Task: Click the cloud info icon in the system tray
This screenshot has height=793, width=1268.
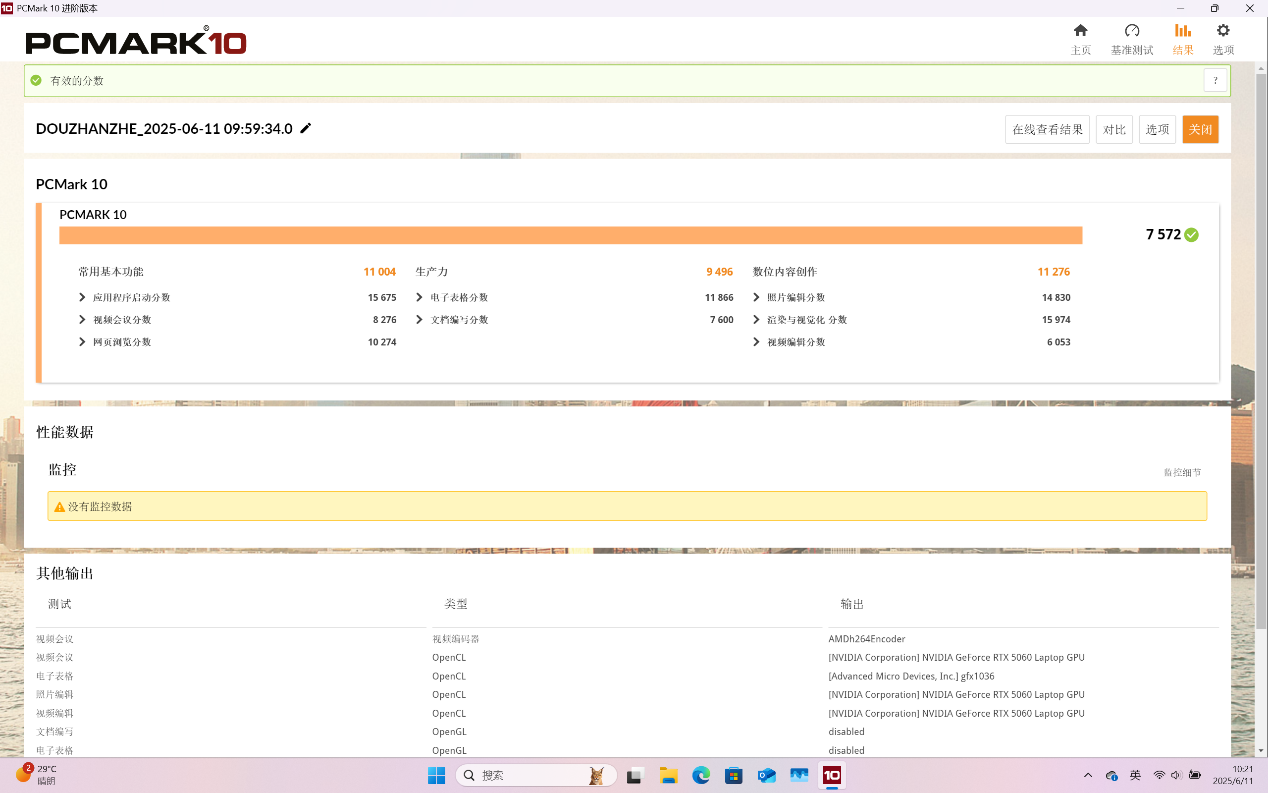Action: pos(1112,775)
